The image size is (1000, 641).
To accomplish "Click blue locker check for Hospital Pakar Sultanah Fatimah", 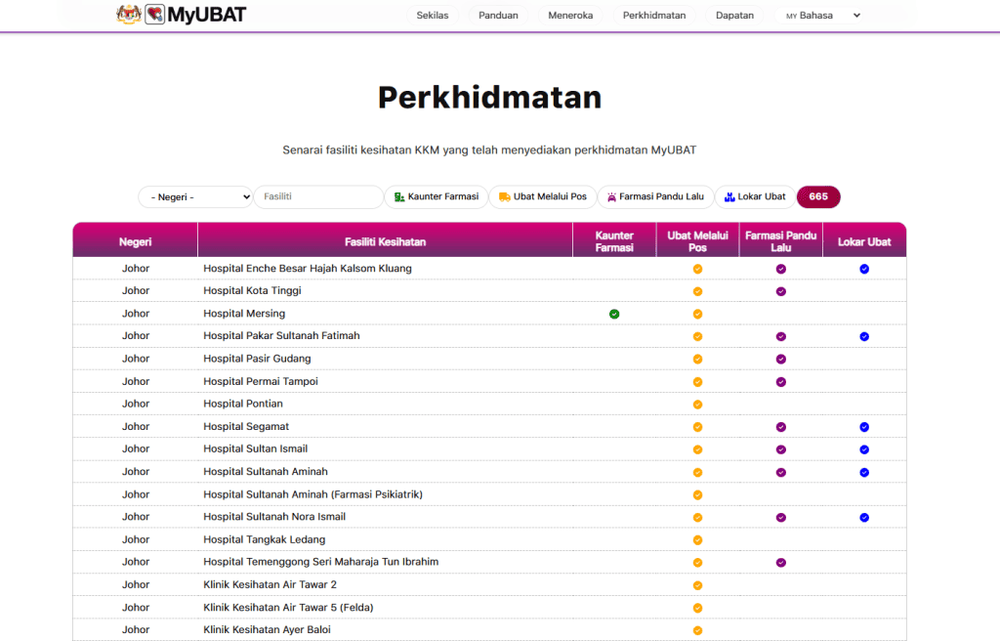I will click(x=864, y=337).
